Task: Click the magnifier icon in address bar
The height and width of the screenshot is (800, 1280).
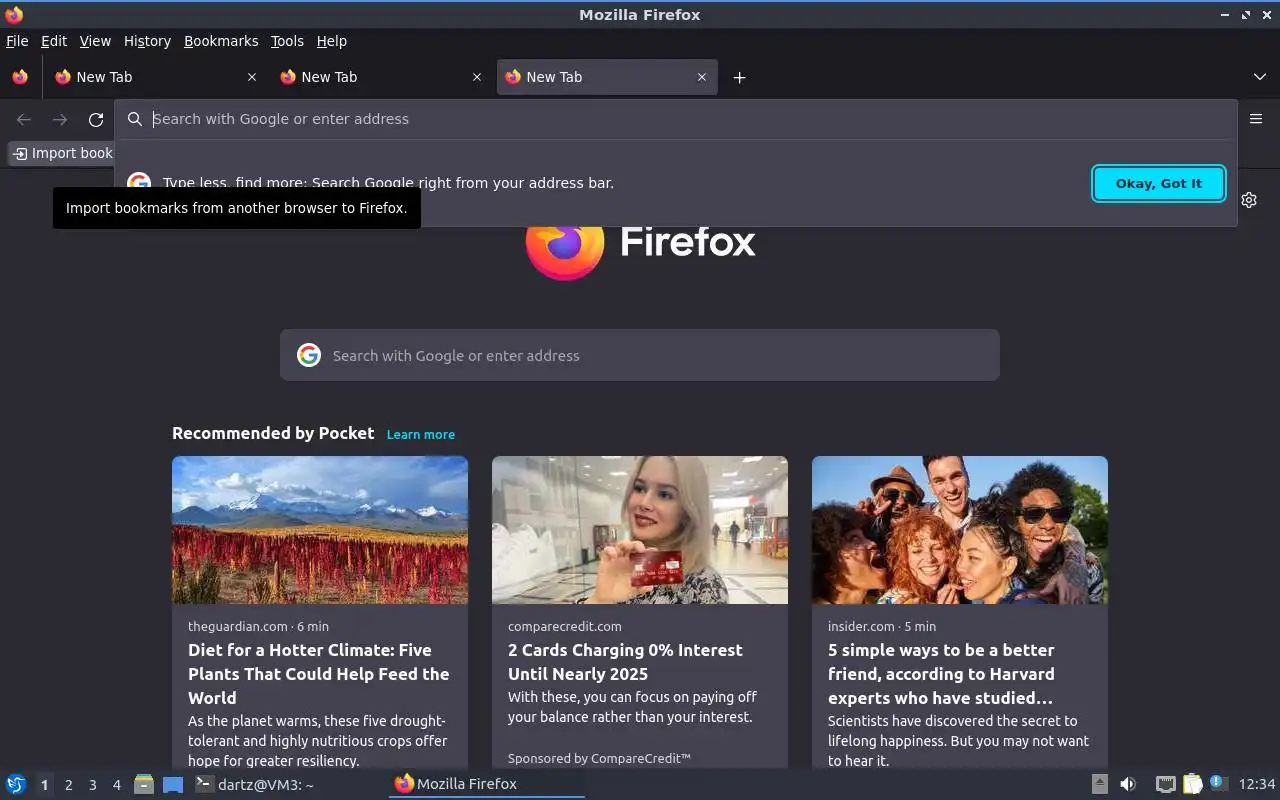Action: (x=135, y=119)
